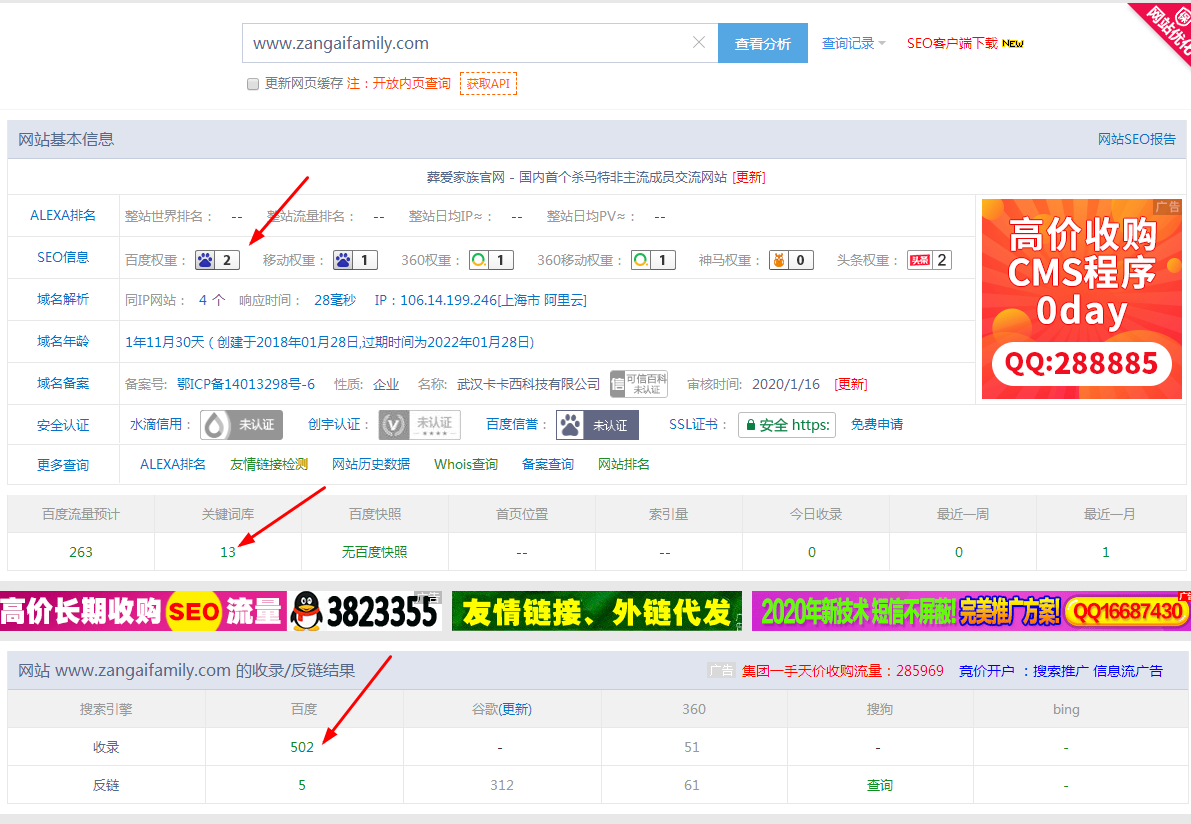Click the Sogou 查询 link
The image size is (1191, 824).
pyautogui.click(x=880, y=785)
